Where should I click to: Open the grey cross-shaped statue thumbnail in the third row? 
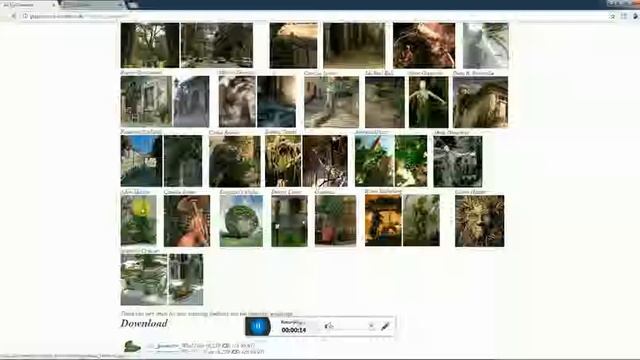tap(458, 162)
